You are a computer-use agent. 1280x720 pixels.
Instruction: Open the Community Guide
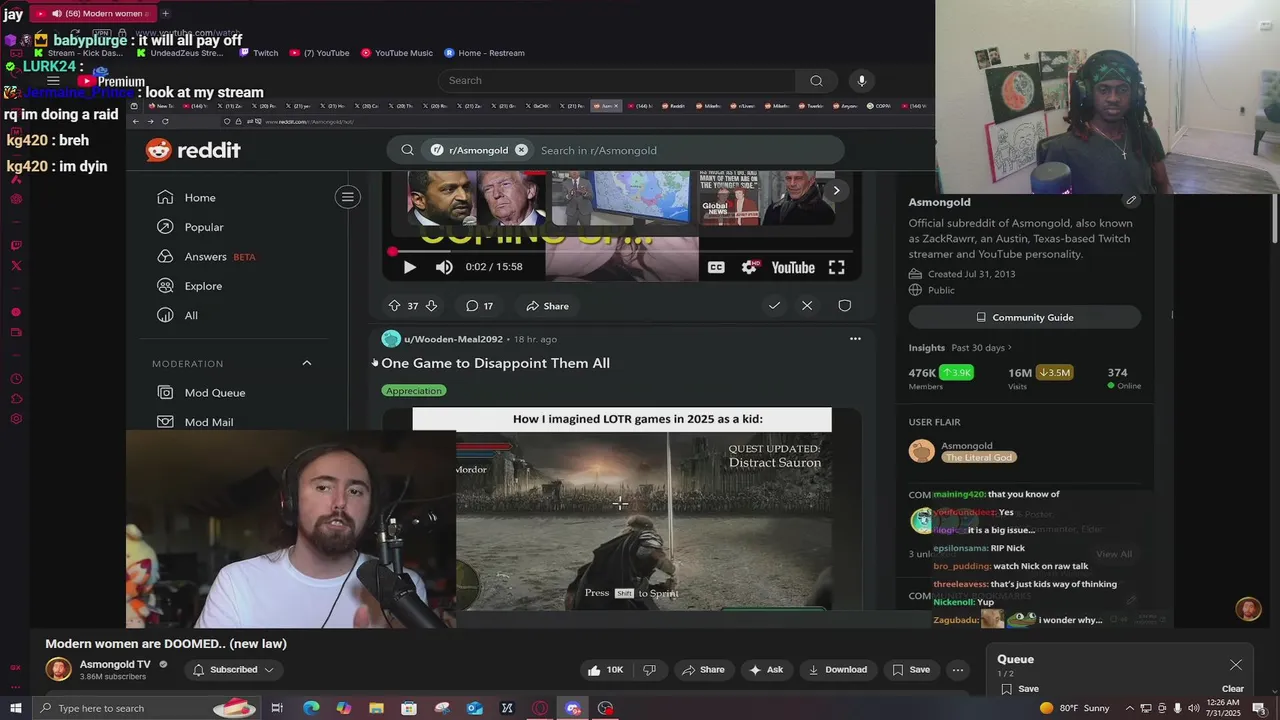coord(1025,317)
